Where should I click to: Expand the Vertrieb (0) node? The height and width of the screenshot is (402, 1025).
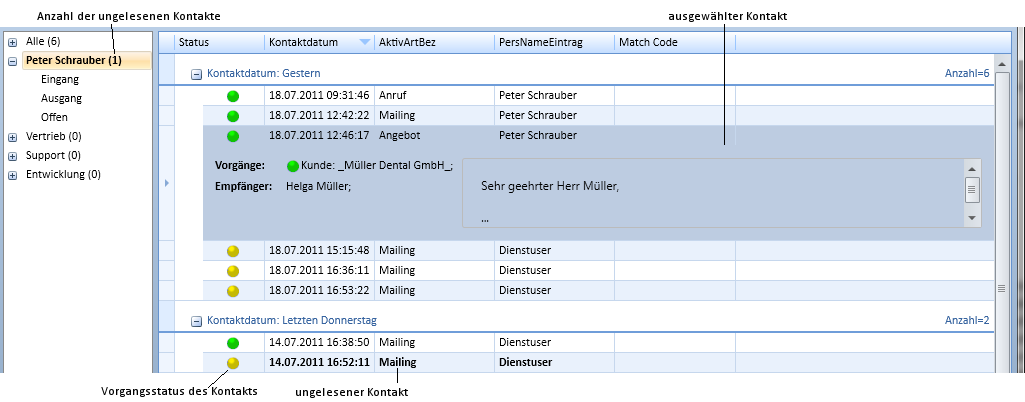(x=12, y=137)
